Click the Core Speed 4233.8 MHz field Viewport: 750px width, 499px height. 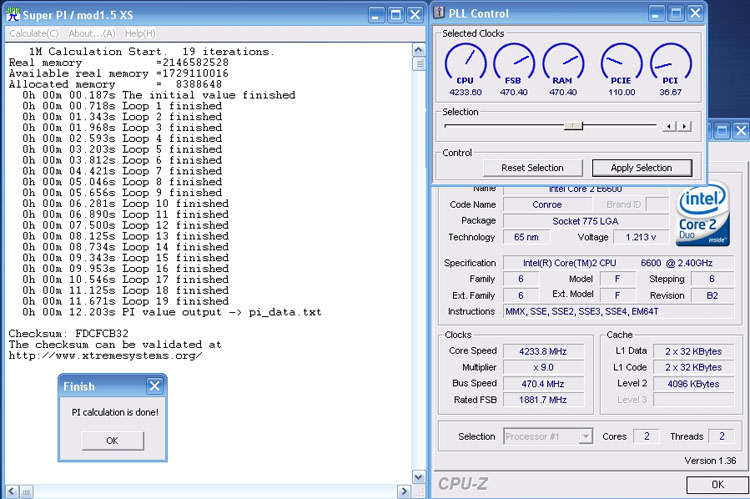click(543, 352)
